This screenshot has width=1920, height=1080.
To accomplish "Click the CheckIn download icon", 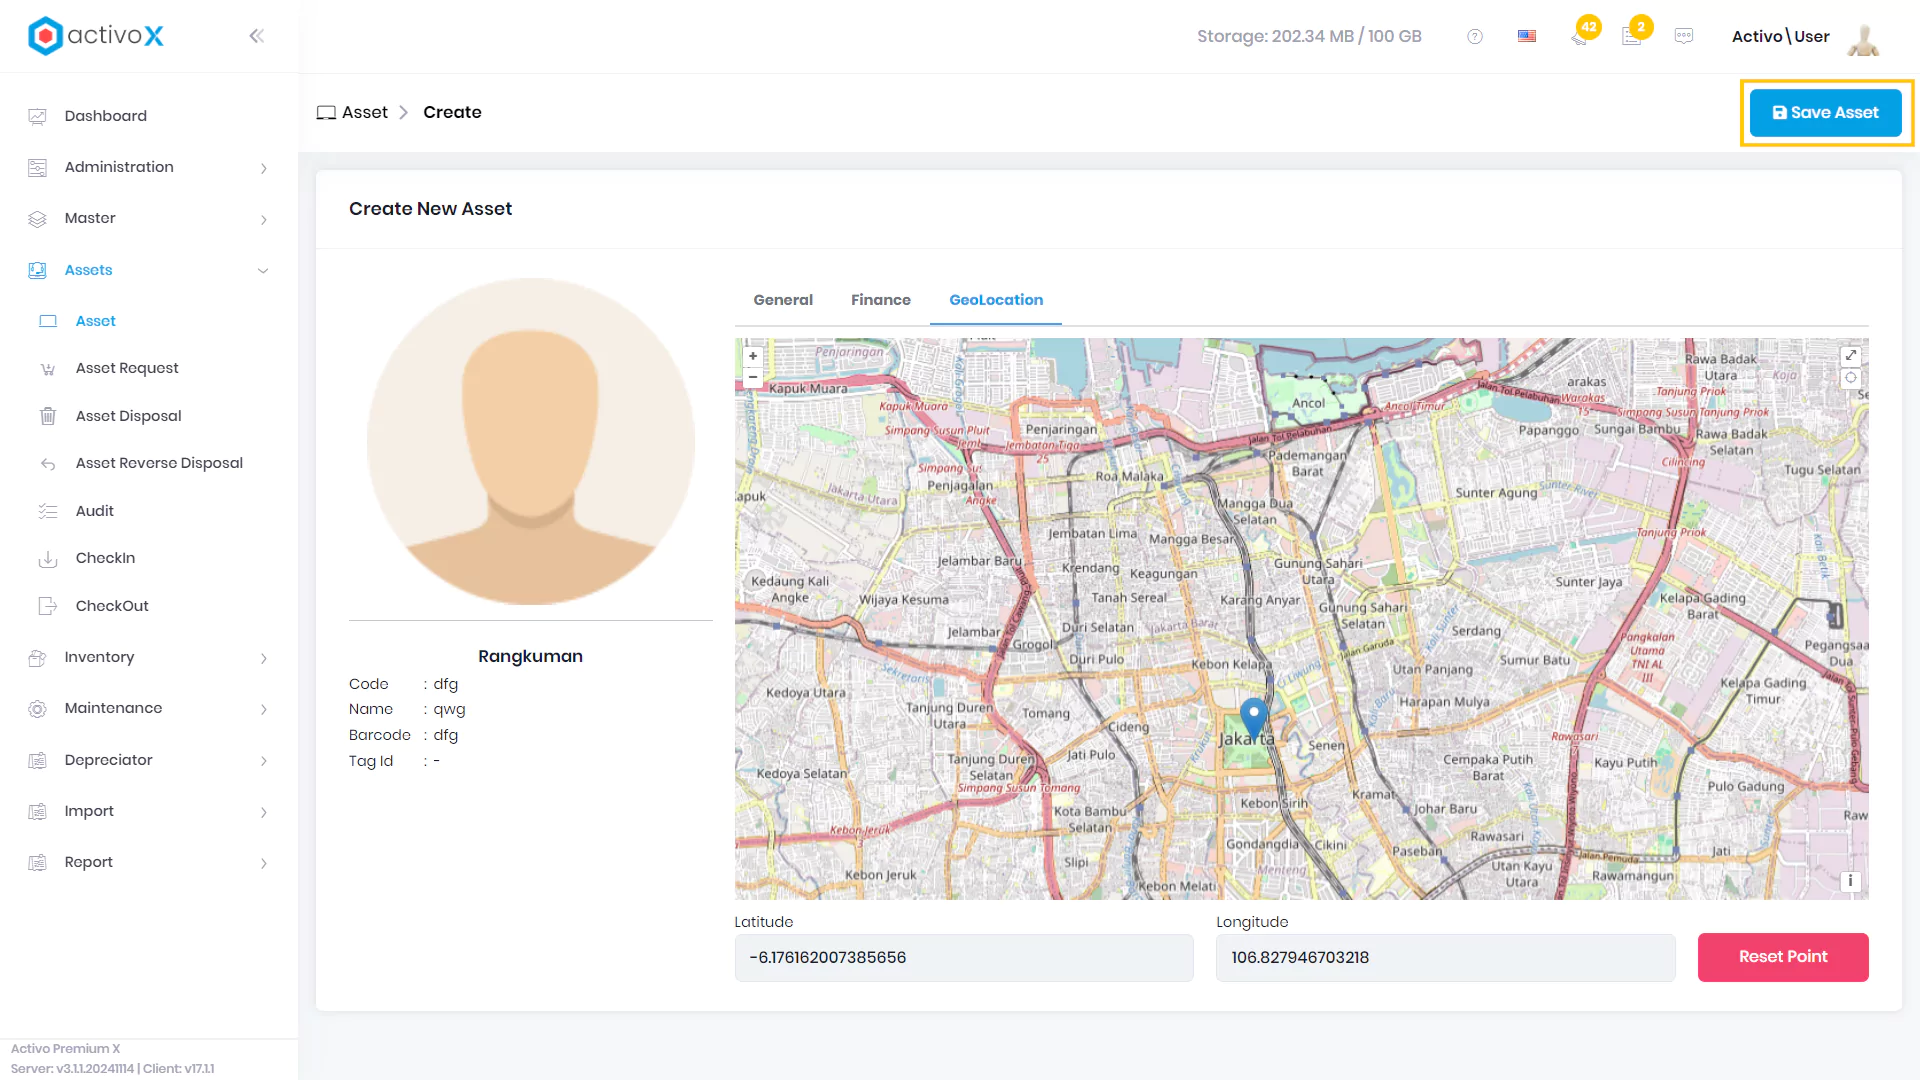I will pyautogui.click(x=48, y=558).
